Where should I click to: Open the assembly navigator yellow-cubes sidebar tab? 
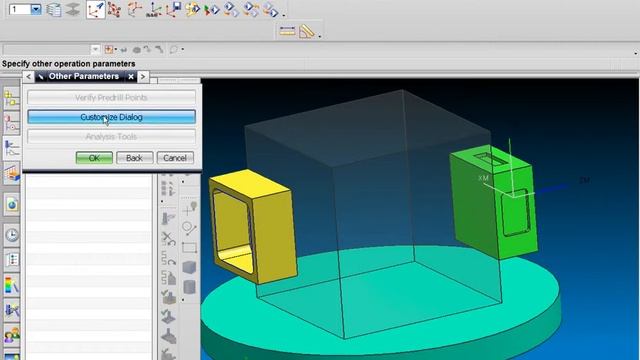[x=11, y=99]
